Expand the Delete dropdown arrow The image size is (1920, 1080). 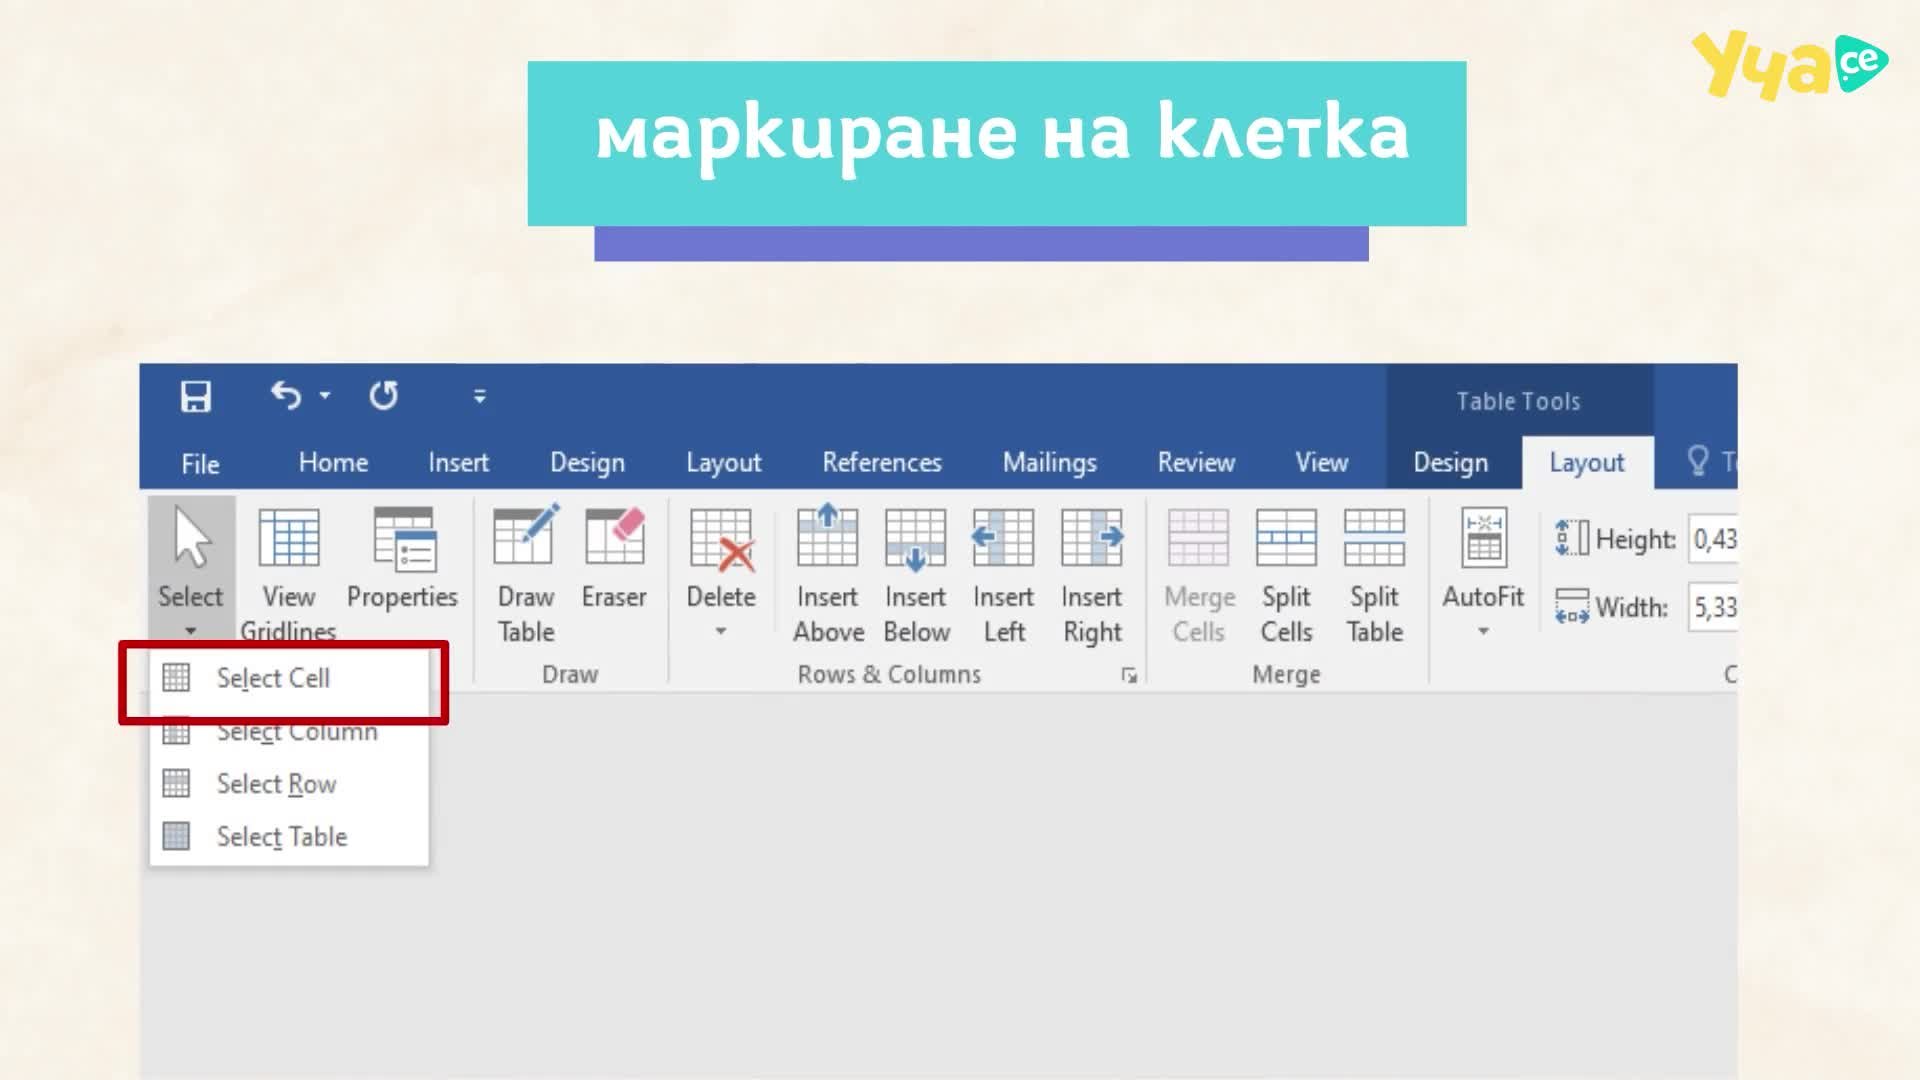click(x=720, y=631)
